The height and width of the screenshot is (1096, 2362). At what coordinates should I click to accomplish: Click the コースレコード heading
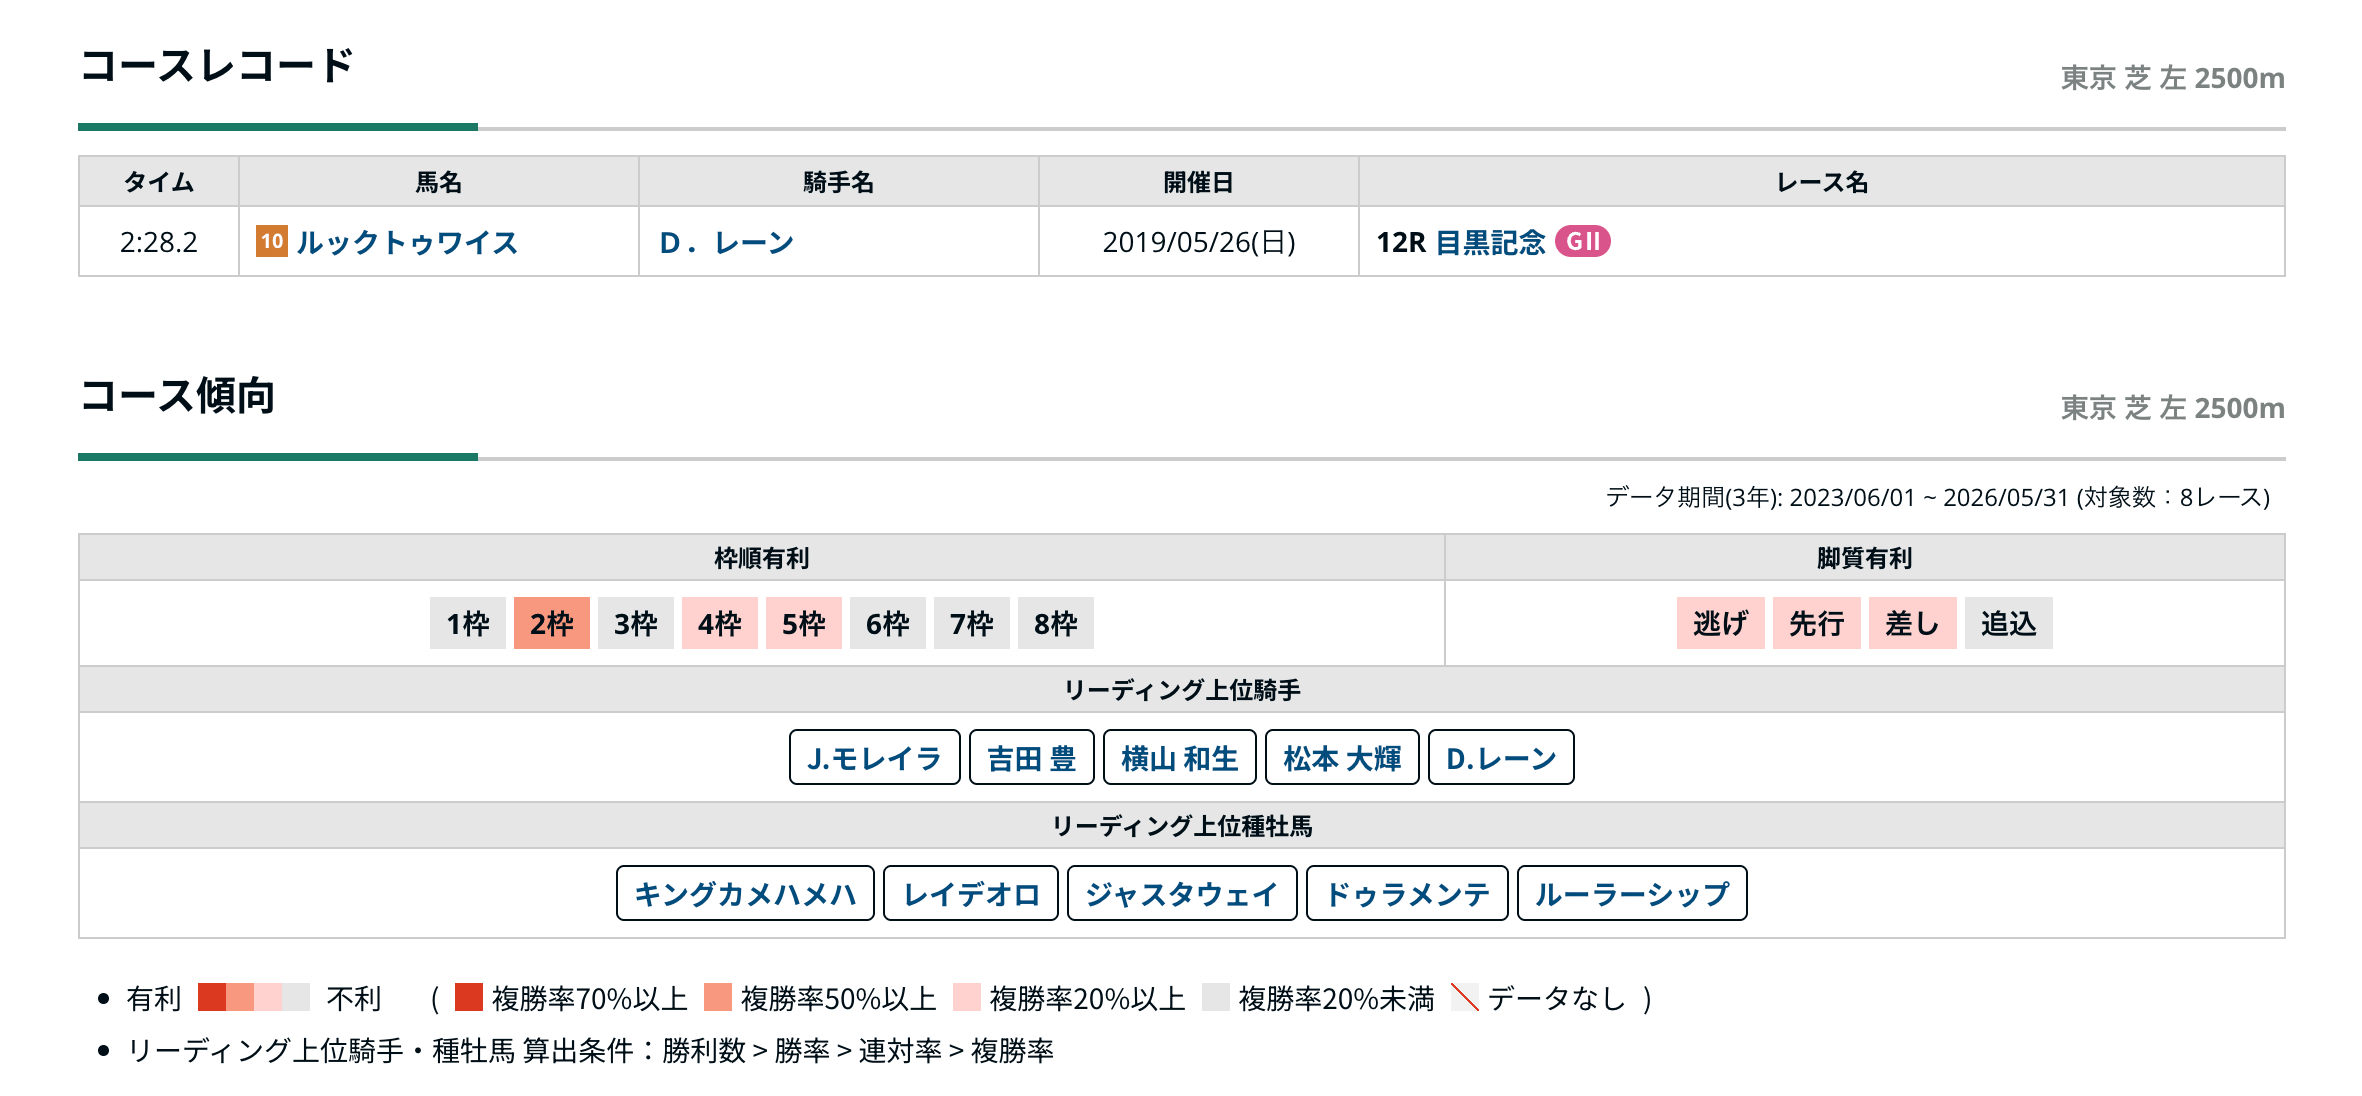[217, 66]
